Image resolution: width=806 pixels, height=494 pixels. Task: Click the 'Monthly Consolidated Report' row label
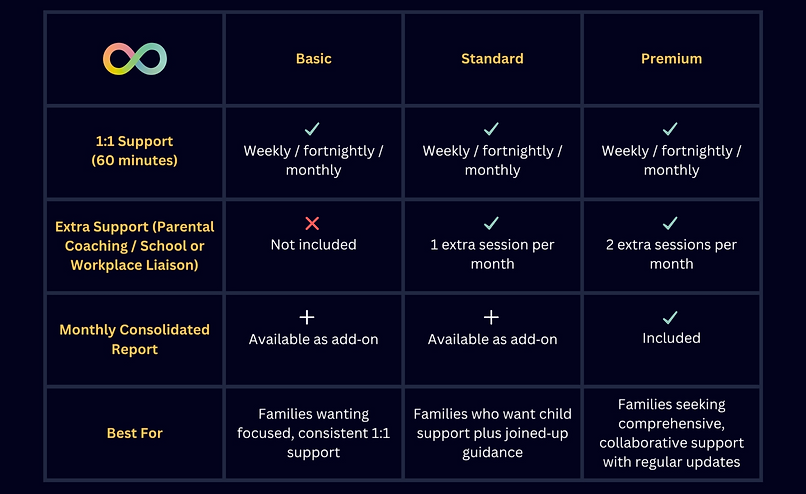coord(134,339)
